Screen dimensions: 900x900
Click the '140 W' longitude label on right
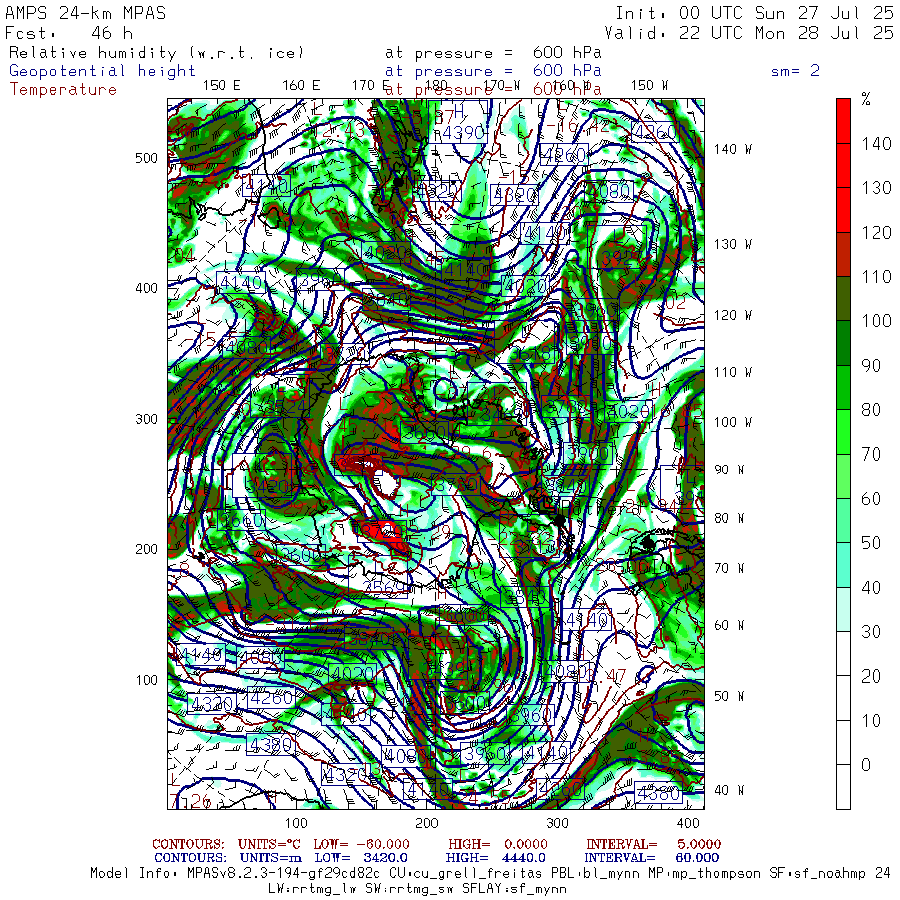click(732, 149)
